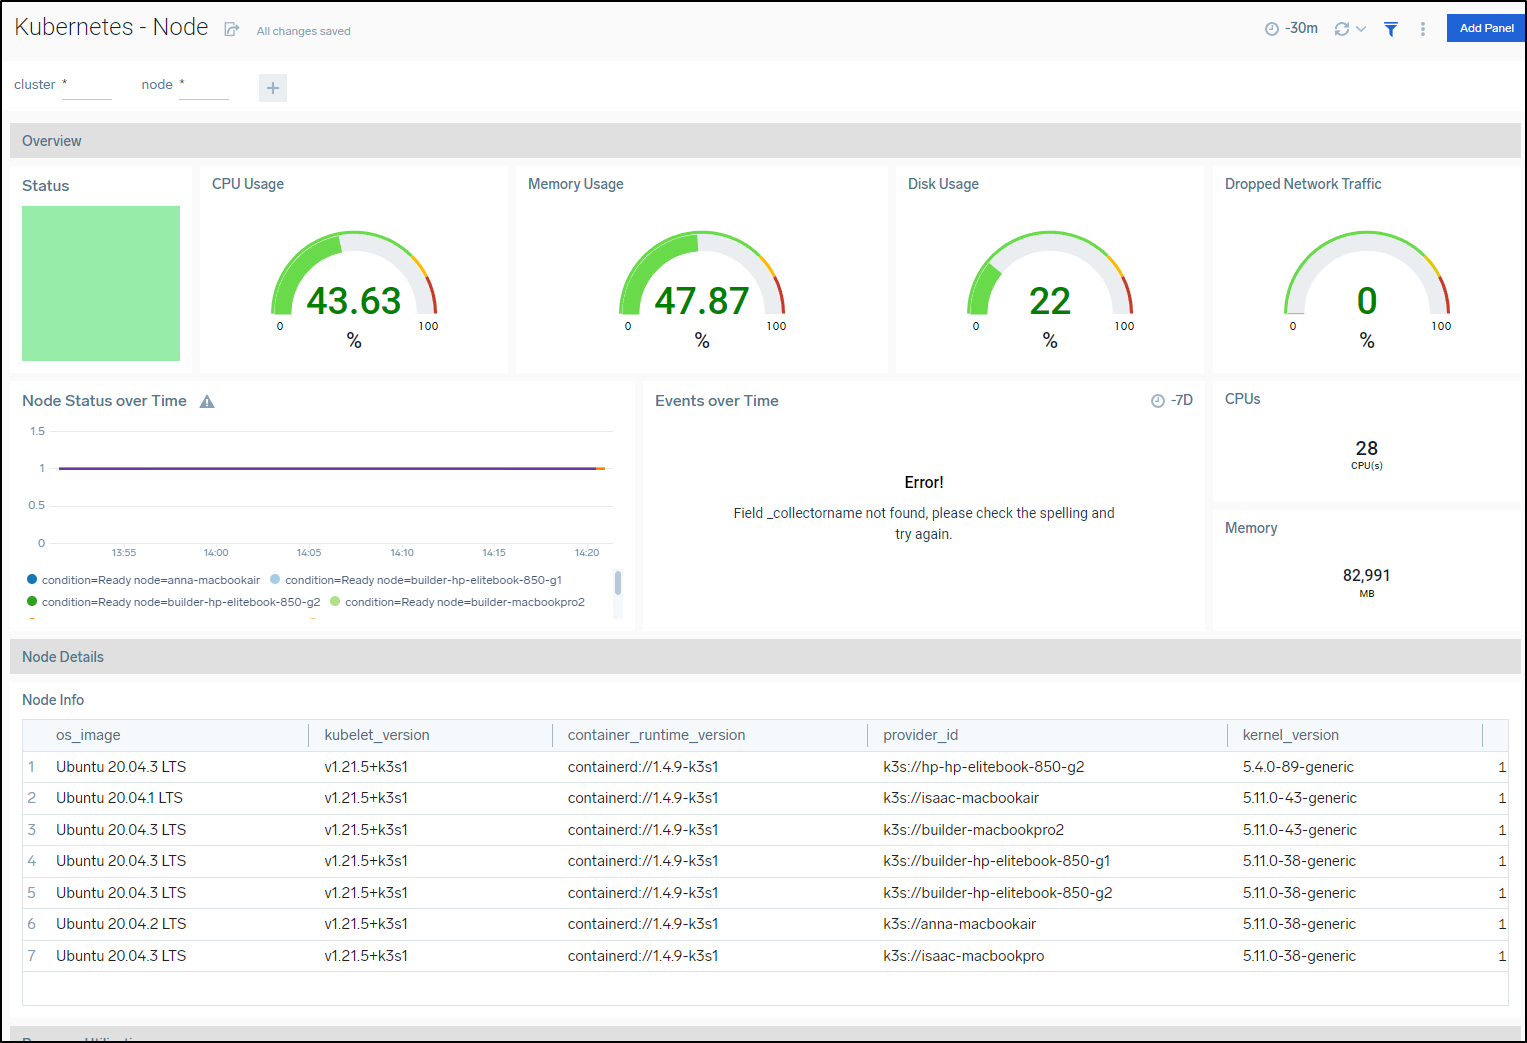Sort table by os_image column header

tap(88, 735)
